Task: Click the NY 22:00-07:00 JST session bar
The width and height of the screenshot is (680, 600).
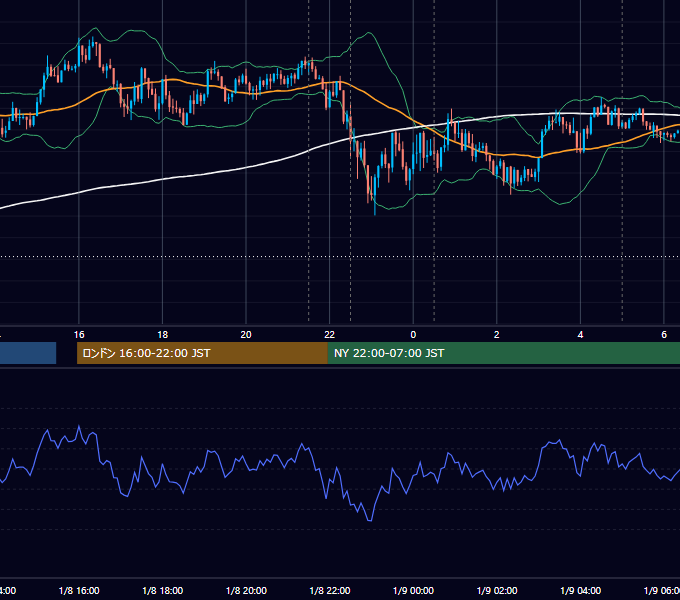Action: pyautogui.click(x=503, y=353)
